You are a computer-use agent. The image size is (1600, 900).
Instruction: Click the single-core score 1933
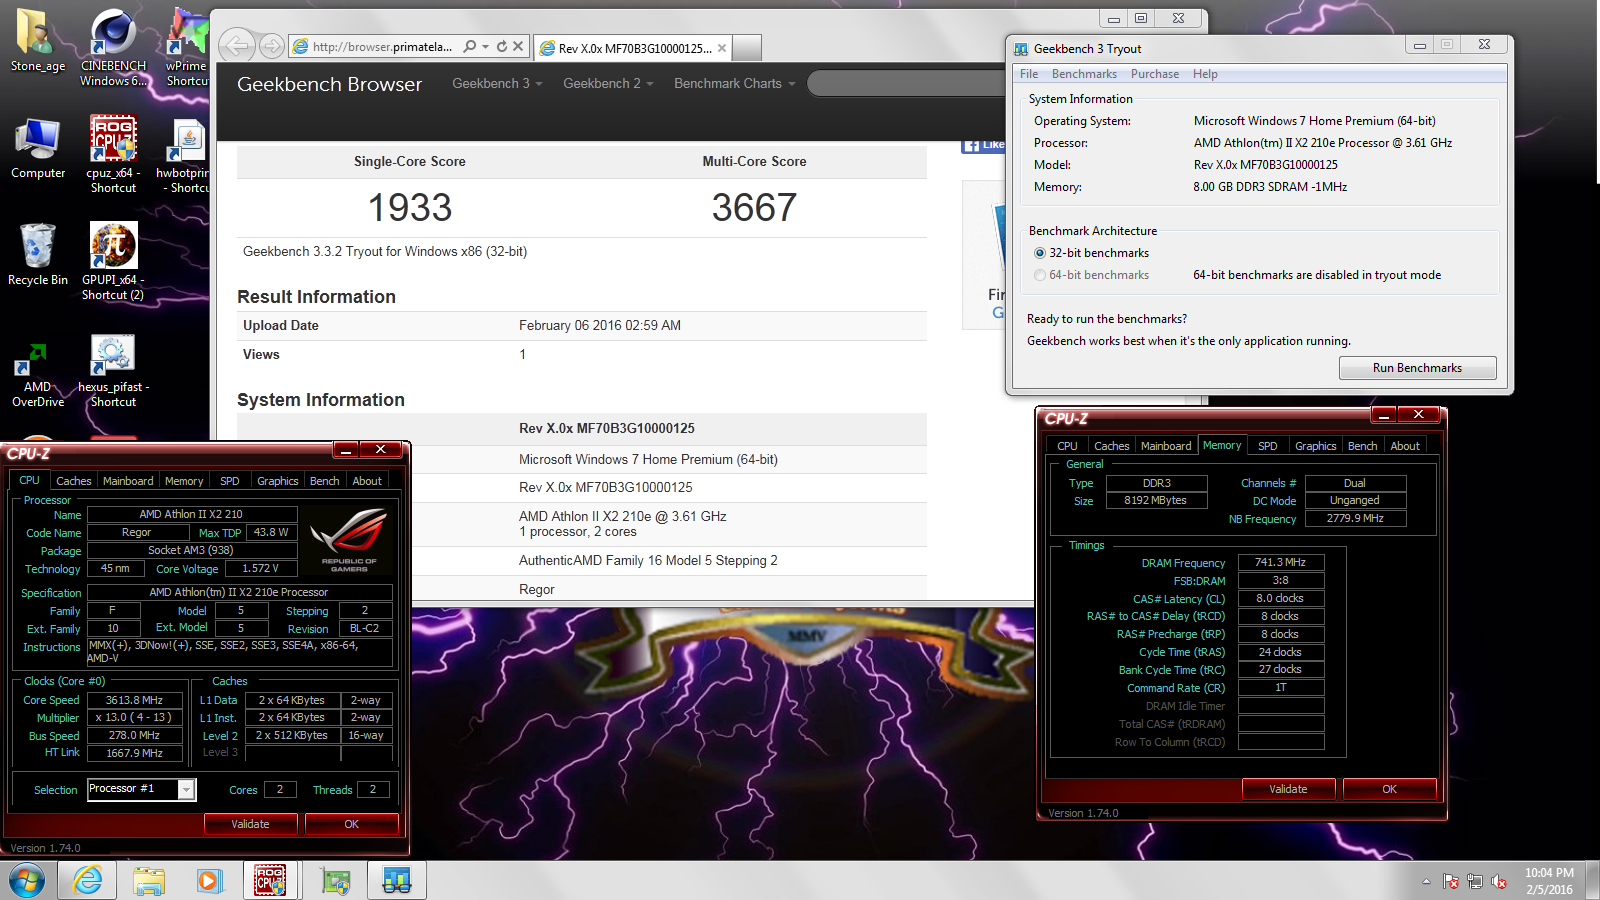(410, 208)
